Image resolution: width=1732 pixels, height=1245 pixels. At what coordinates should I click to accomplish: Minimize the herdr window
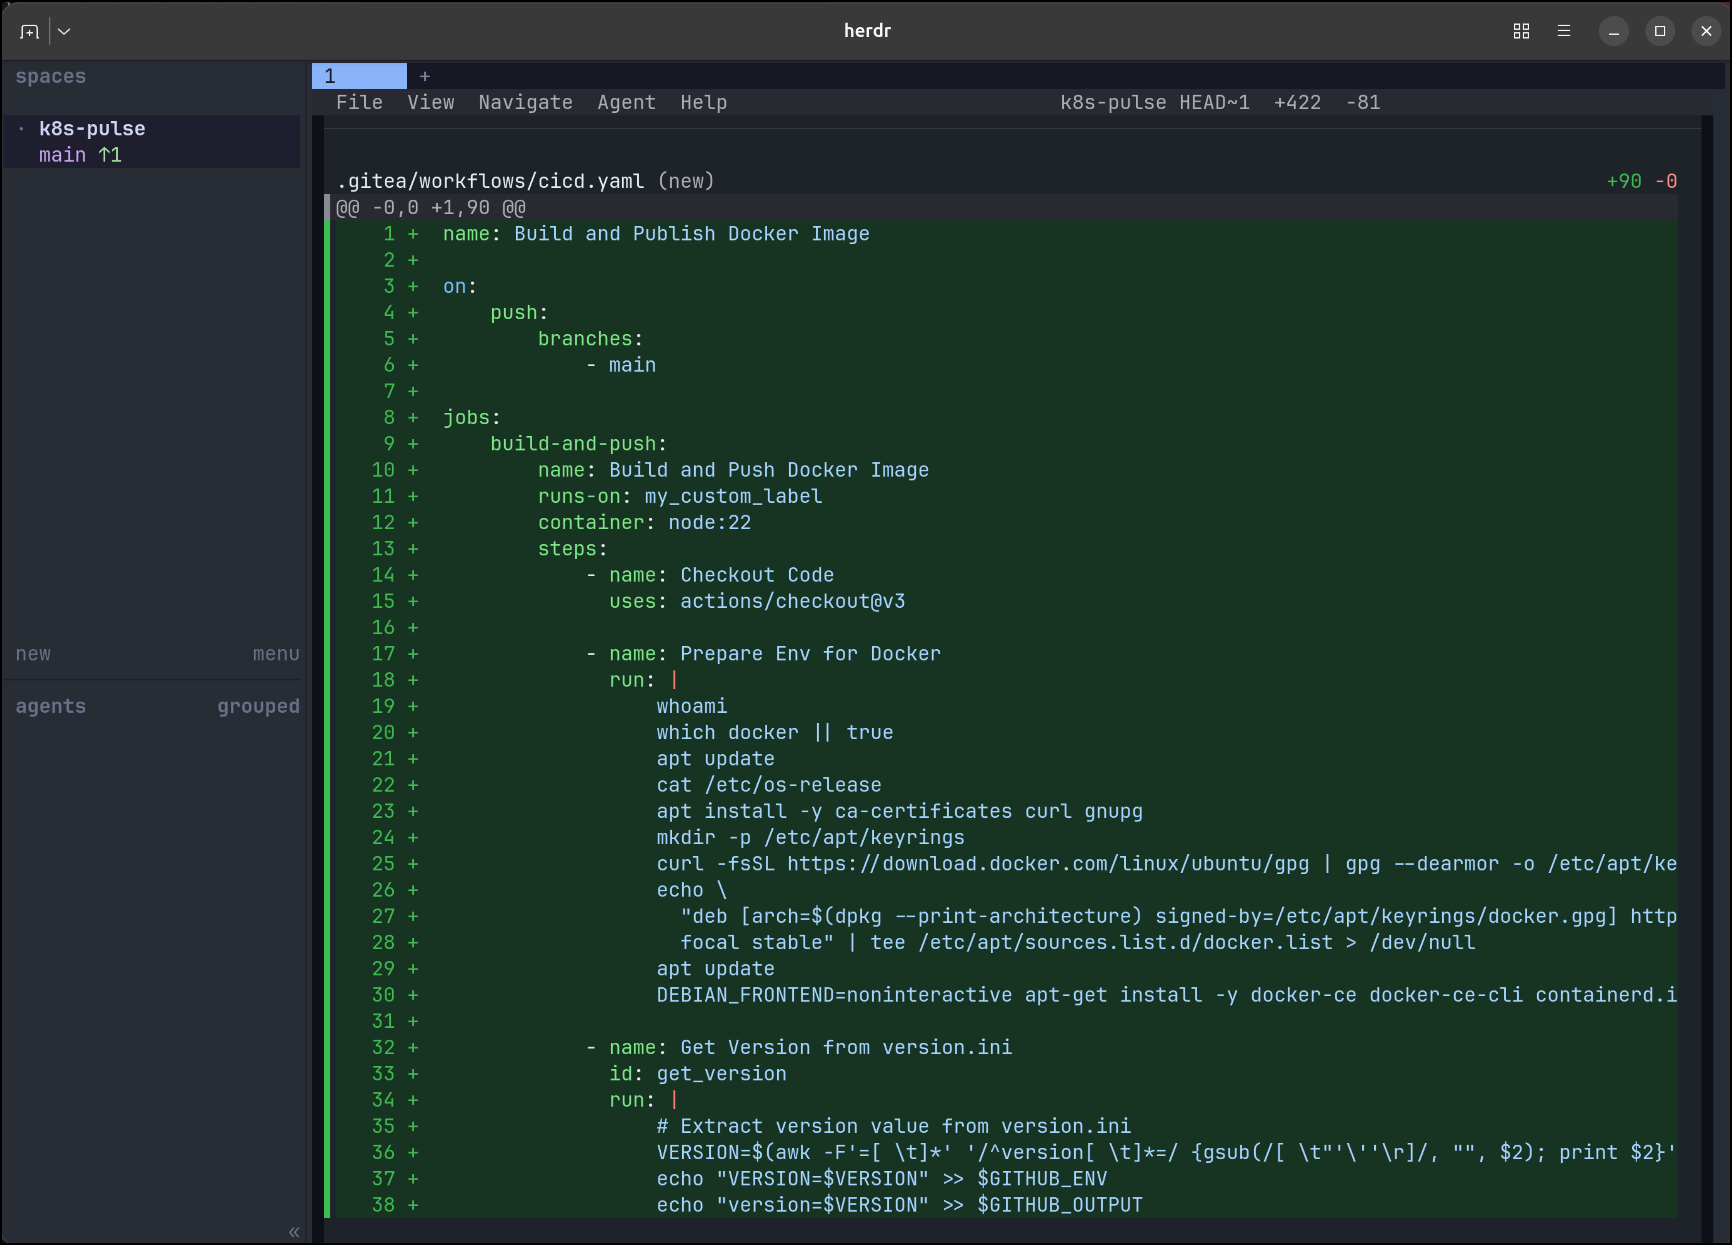(x=1613, y=31)
